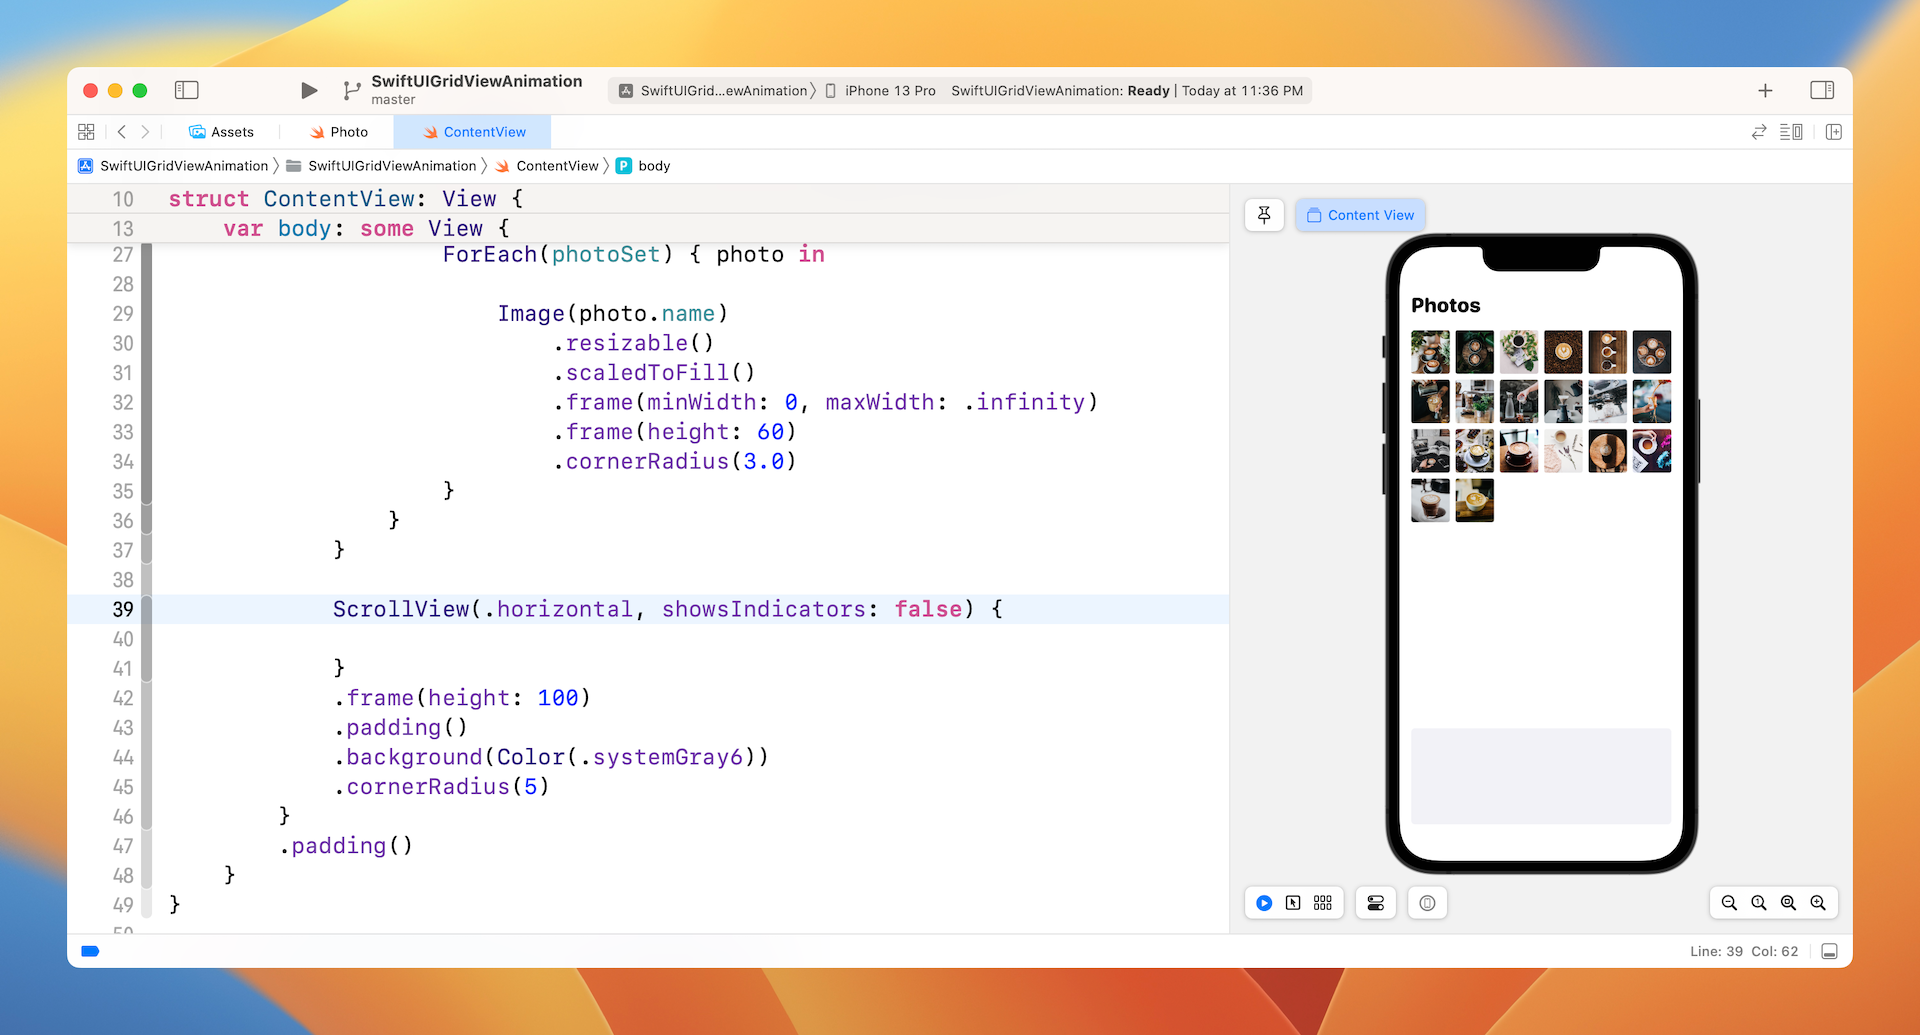The width and height of the screenshot is (1920, 1035).
Task: Run the project with the Play button
Action: (x=309, y=91)
